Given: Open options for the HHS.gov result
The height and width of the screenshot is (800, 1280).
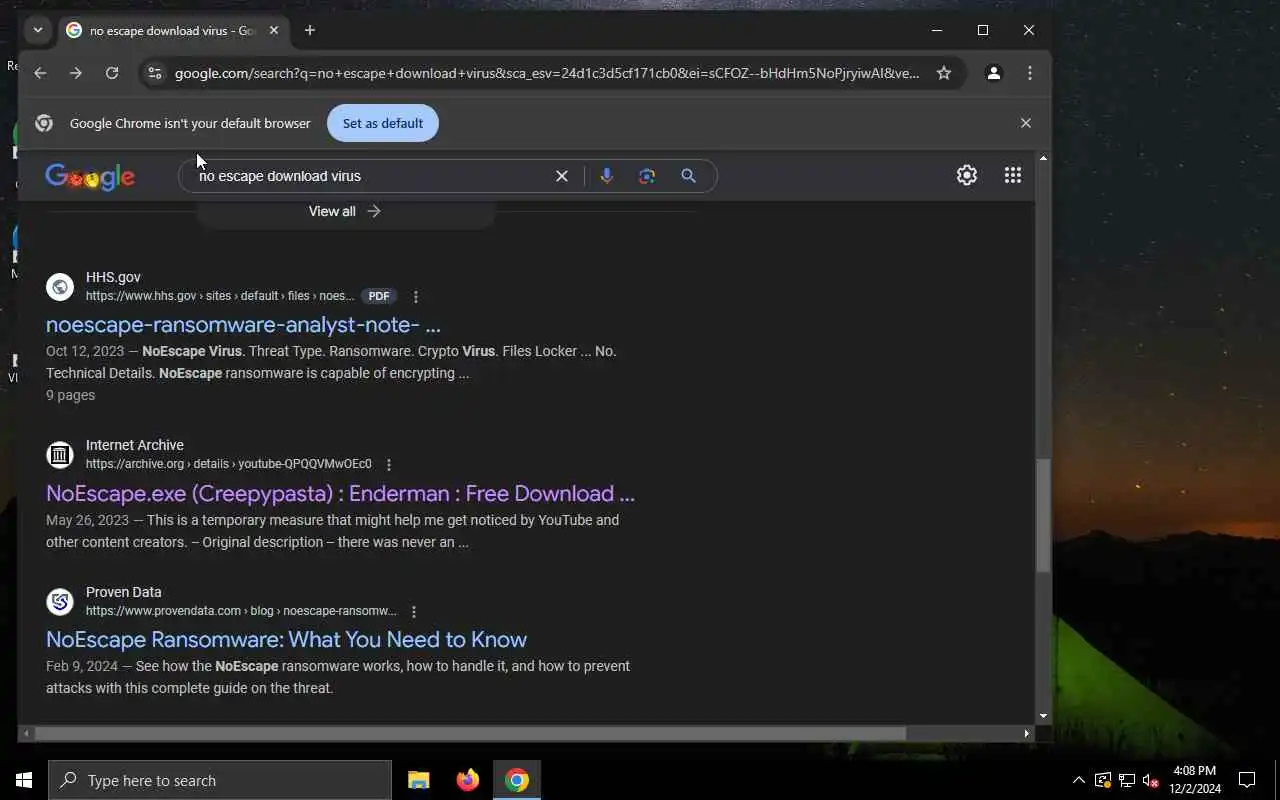Looking at the screenshot, I should click(416, 297).
